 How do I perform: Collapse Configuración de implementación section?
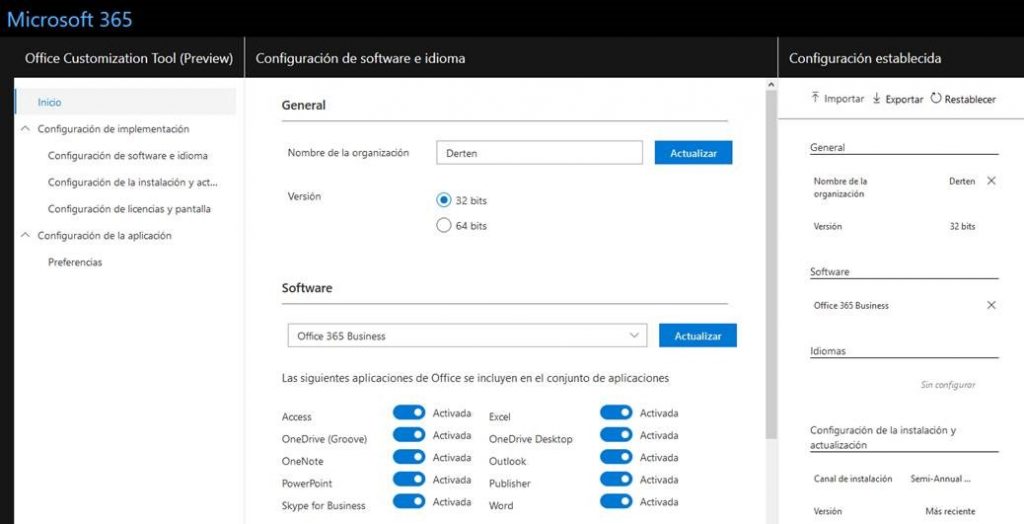pos(25,129)
